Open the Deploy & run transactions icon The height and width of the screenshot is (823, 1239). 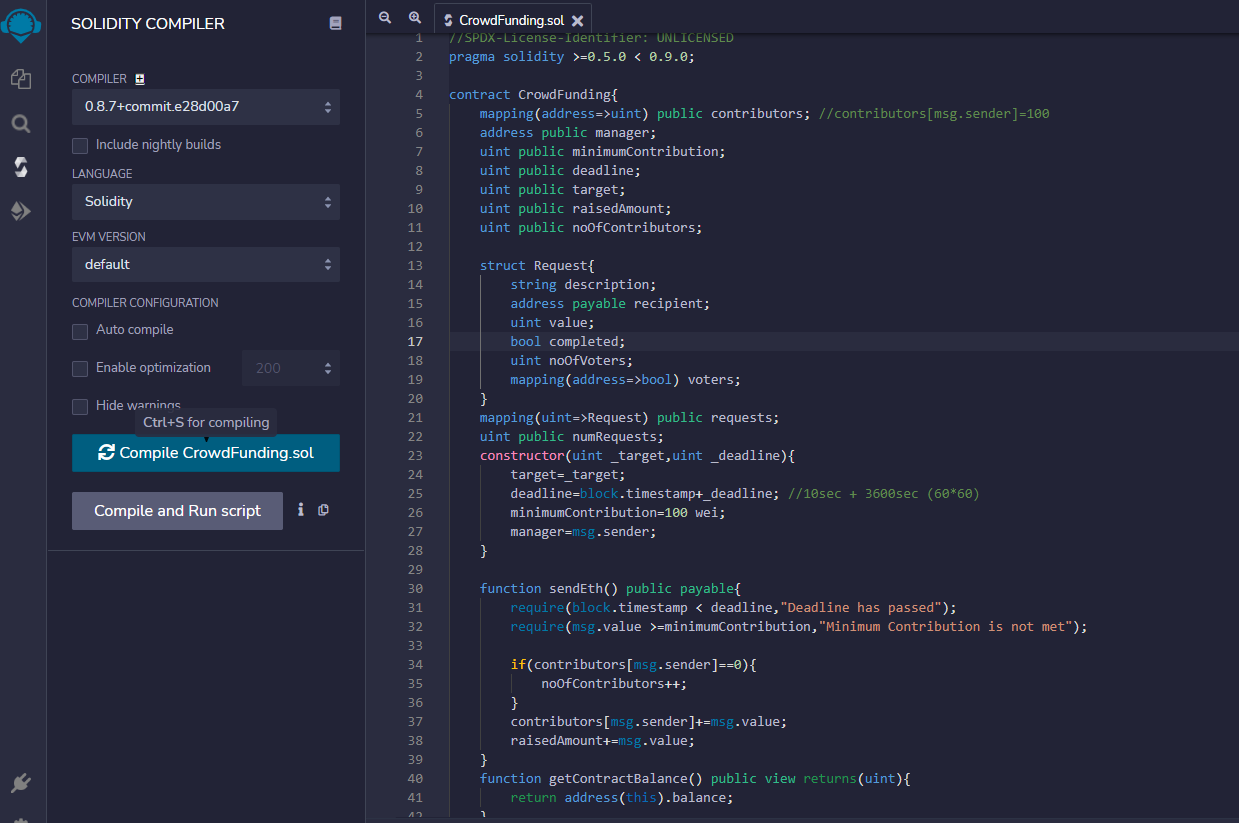(21, 211)
